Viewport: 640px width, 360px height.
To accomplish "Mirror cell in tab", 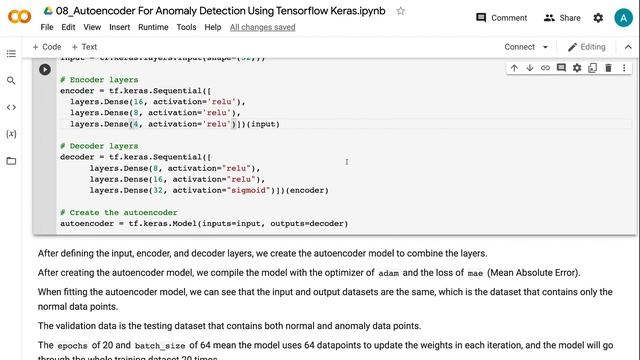I will 592,68.
